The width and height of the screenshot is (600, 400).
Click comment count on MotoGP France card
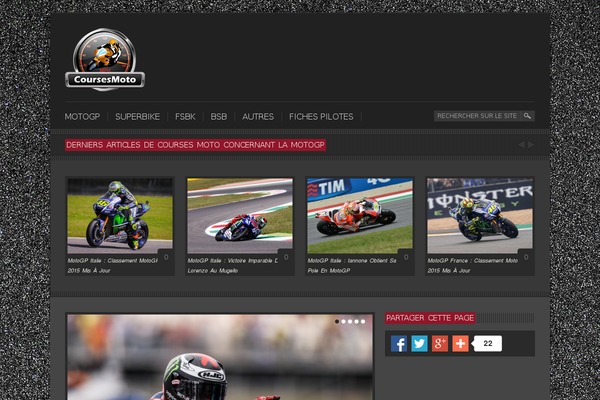tap(526, 257)
